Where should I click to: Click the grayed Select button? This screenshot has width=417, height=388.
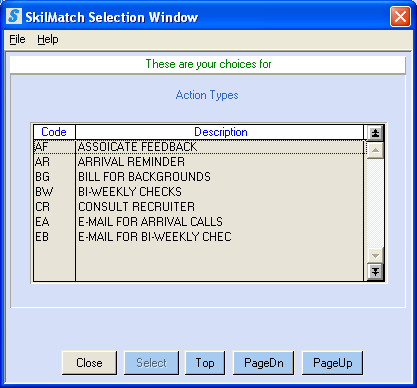pyautogui.click(x=151, y=363)
